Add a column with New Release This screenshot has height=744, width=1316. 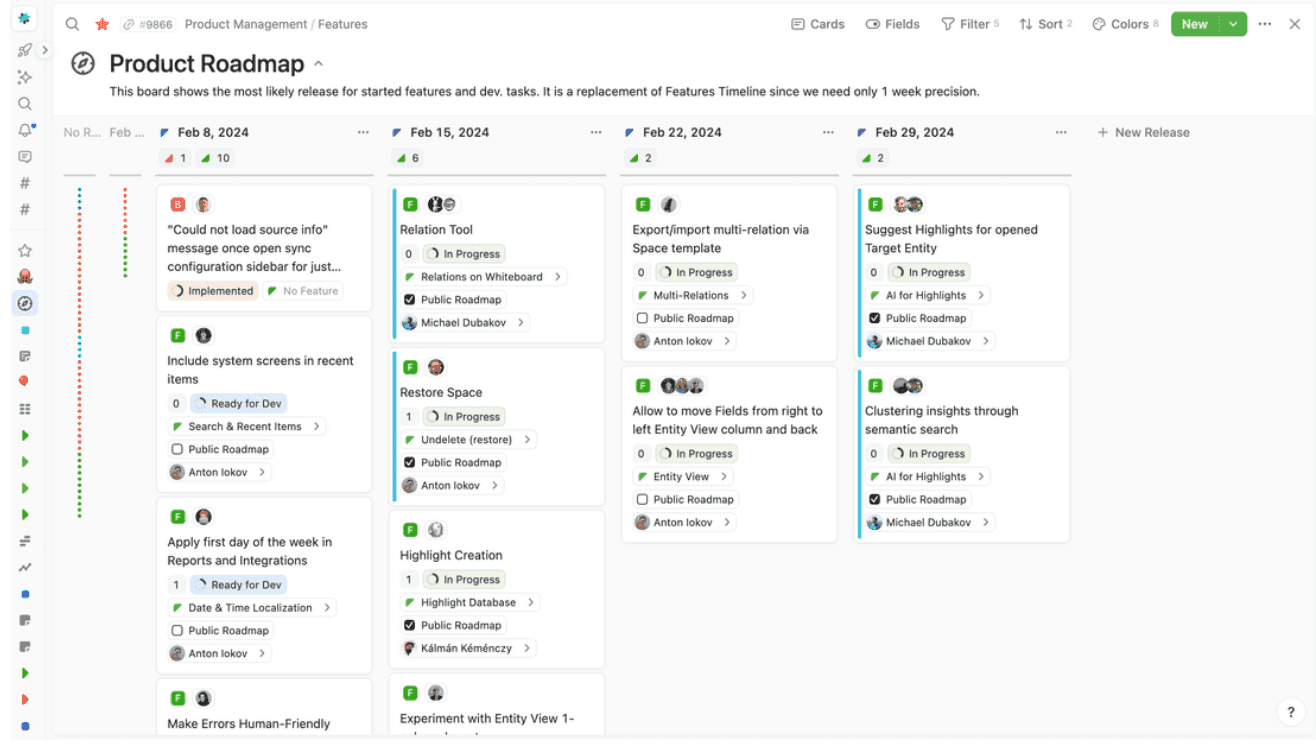click(x=1143, y=131)
